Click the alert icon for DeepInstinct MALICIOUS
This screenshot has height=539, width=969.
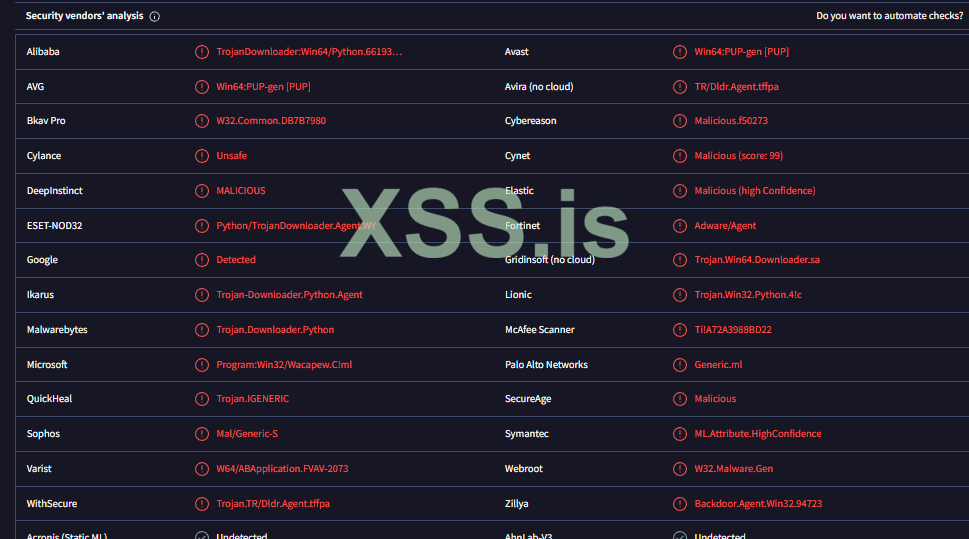point(201,191)
